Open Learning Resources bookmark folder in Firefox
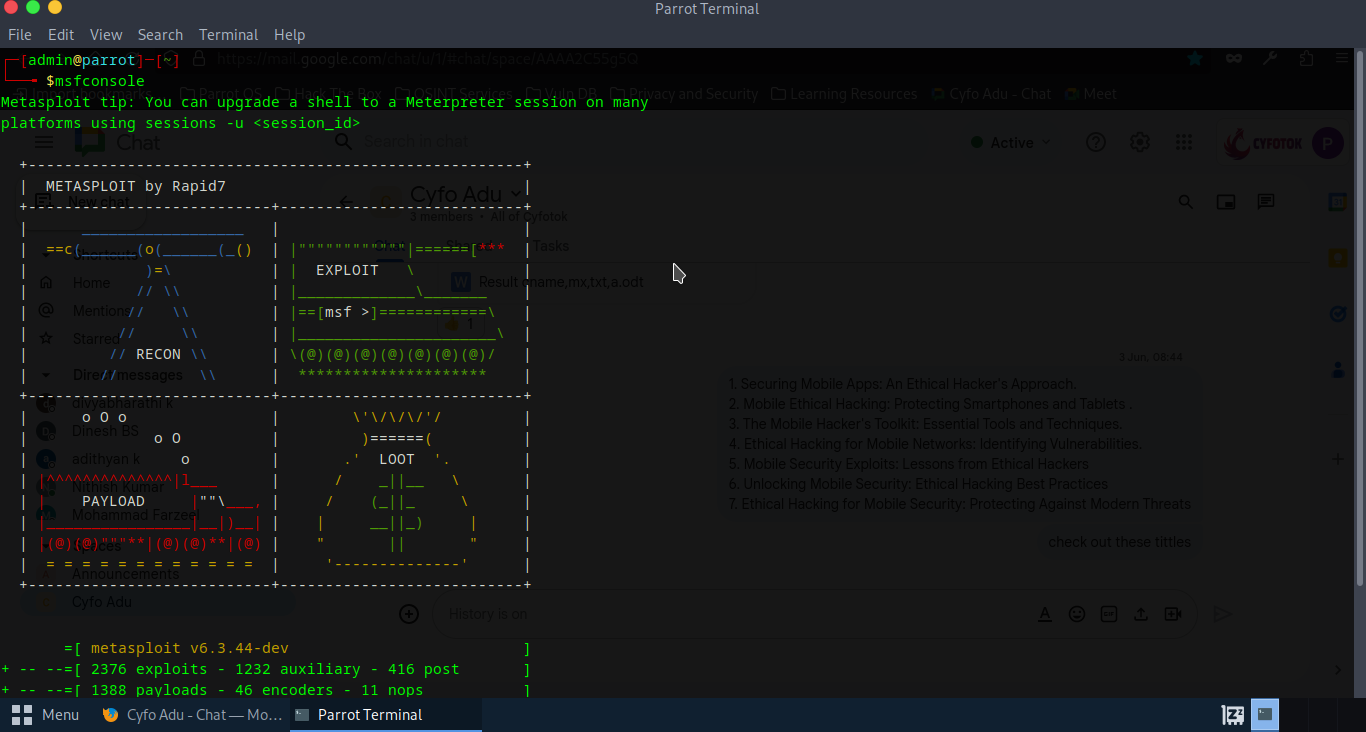 coord(845,94)
